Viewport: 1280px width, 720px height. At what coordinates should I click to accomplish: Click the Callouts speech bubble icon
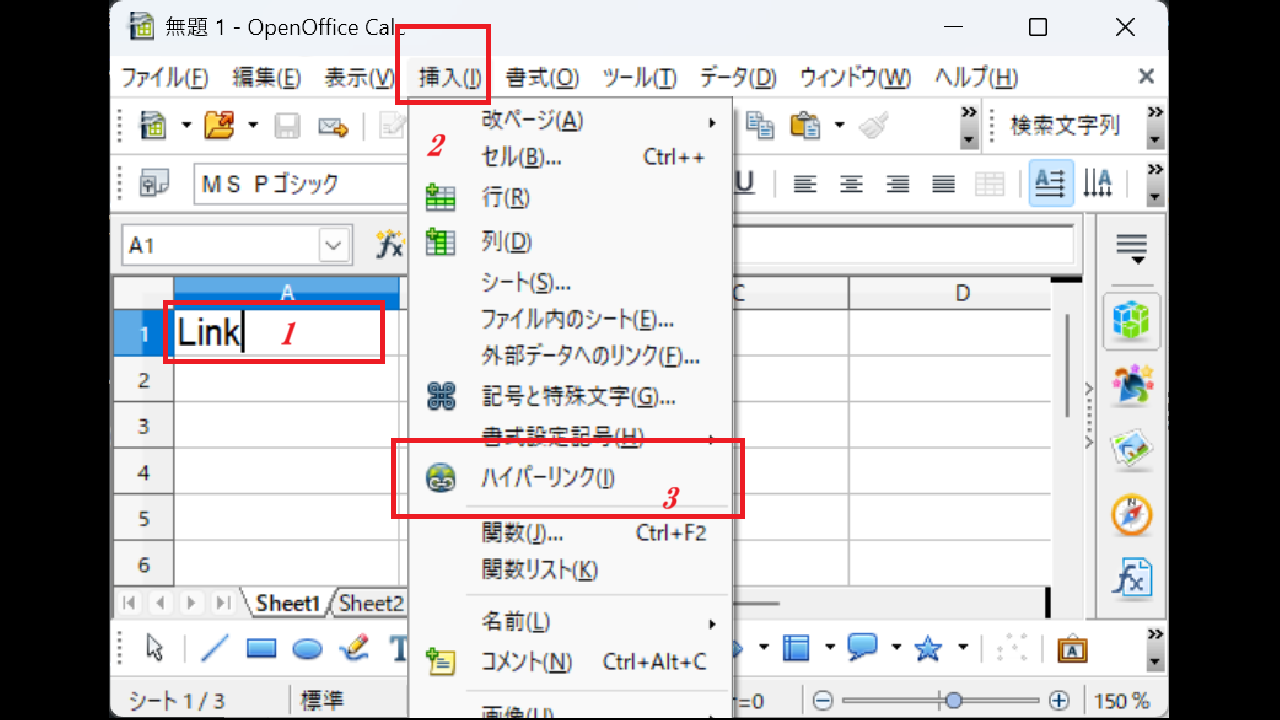[x=862, y=647]
